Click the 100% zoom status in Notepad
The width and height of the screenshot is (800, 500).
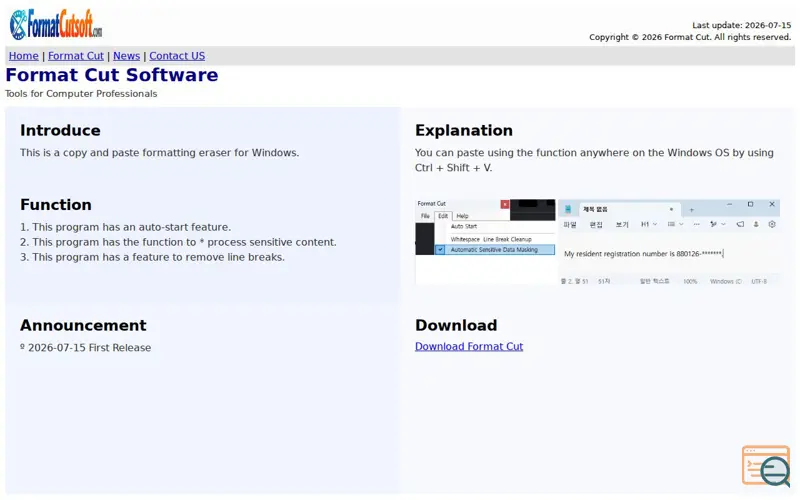pyautogui.click(x=690, y=281)
